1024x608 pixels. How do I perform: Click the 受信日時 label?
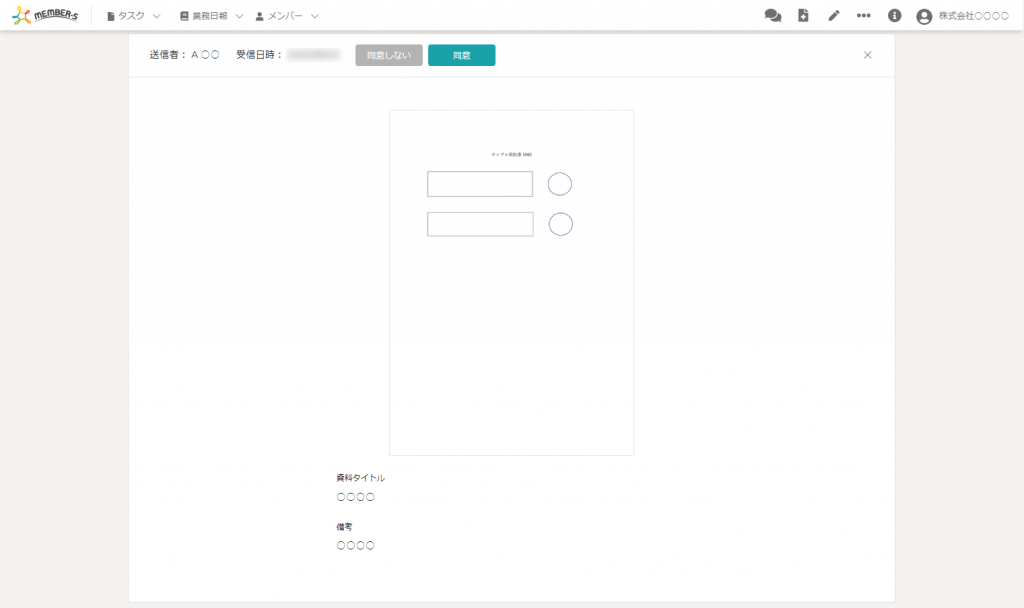pyautogui.click(x=259, y=55)
